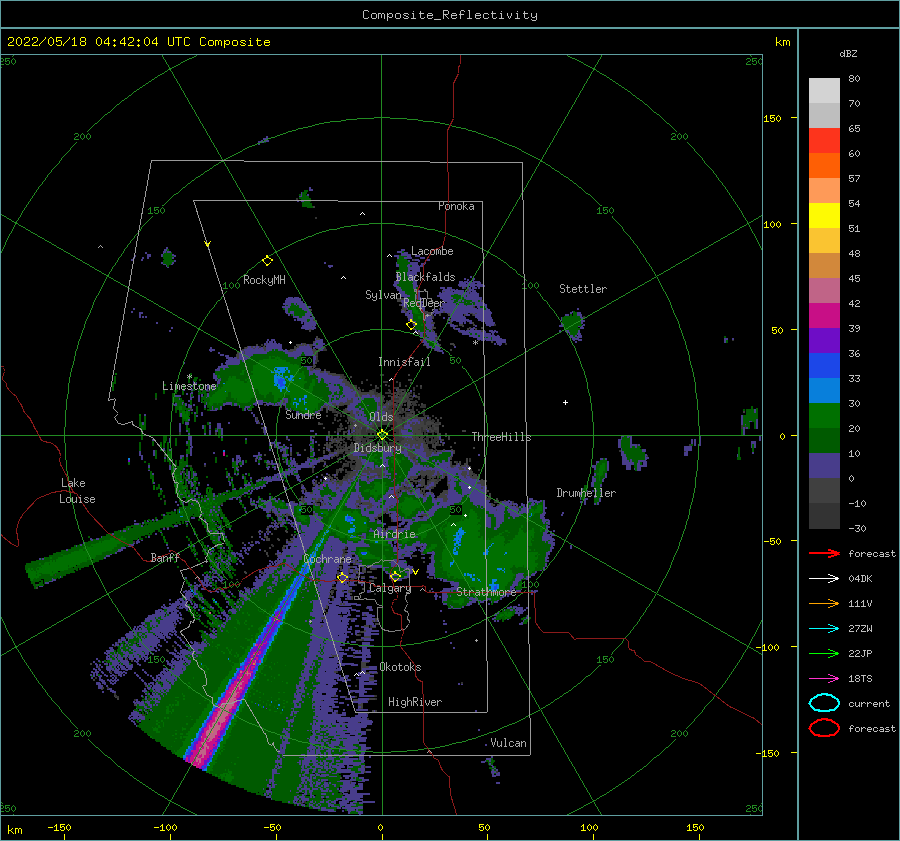Select the yellow 51-54 dBZ color swatch

point(824,216)
